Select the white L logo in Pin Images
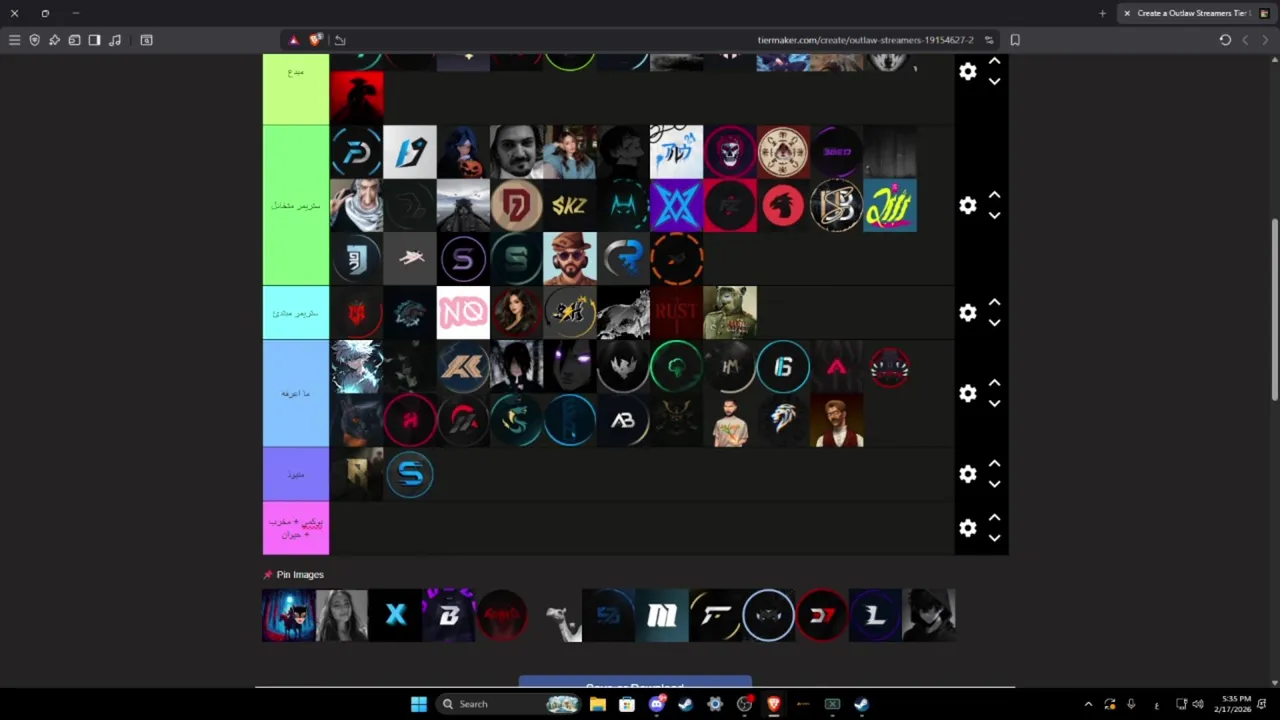Viewport: 1280px width, 720px height. pyautogui.click(x=875, y=615)
